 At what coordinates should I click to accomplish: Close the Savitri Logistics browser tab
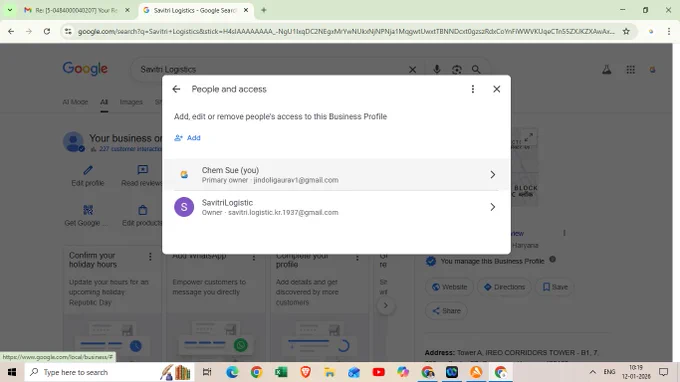246,10
